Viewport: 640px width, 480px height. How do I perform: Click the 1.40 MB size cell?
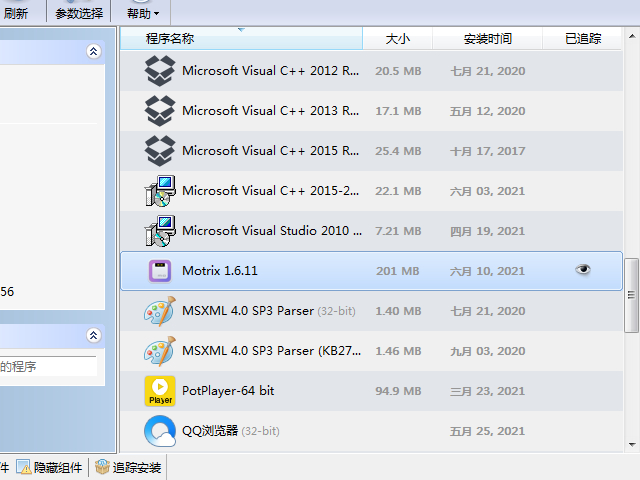tap(398, 311)
